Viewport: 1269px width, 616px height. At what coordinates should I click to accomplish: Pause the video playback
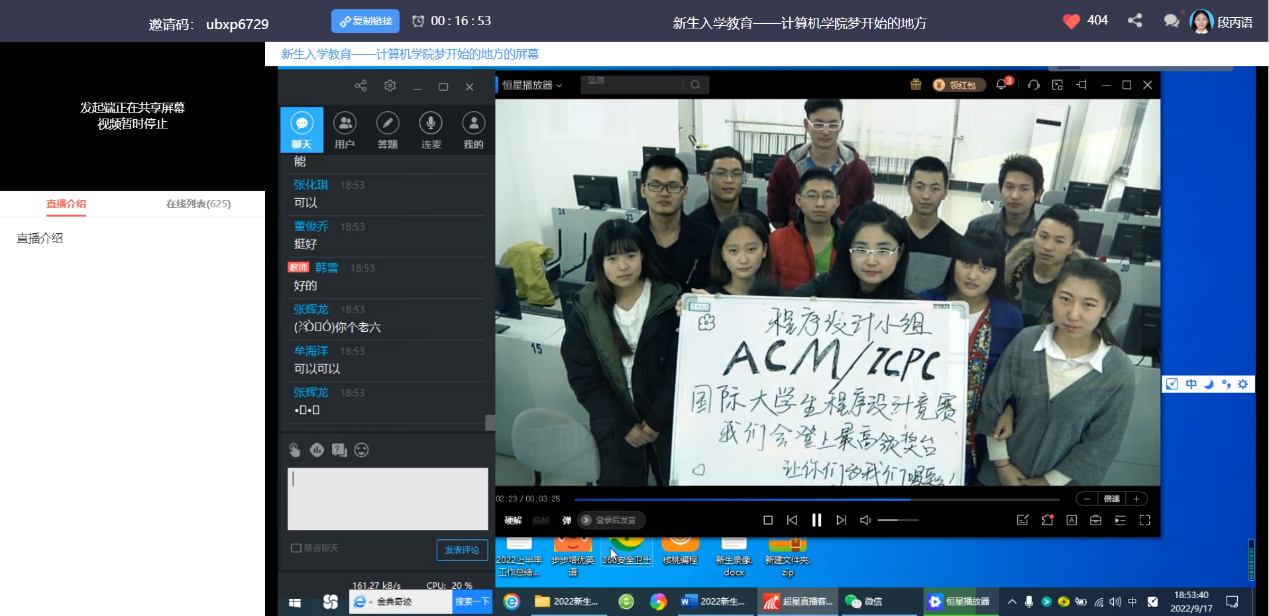coord(816,520)
